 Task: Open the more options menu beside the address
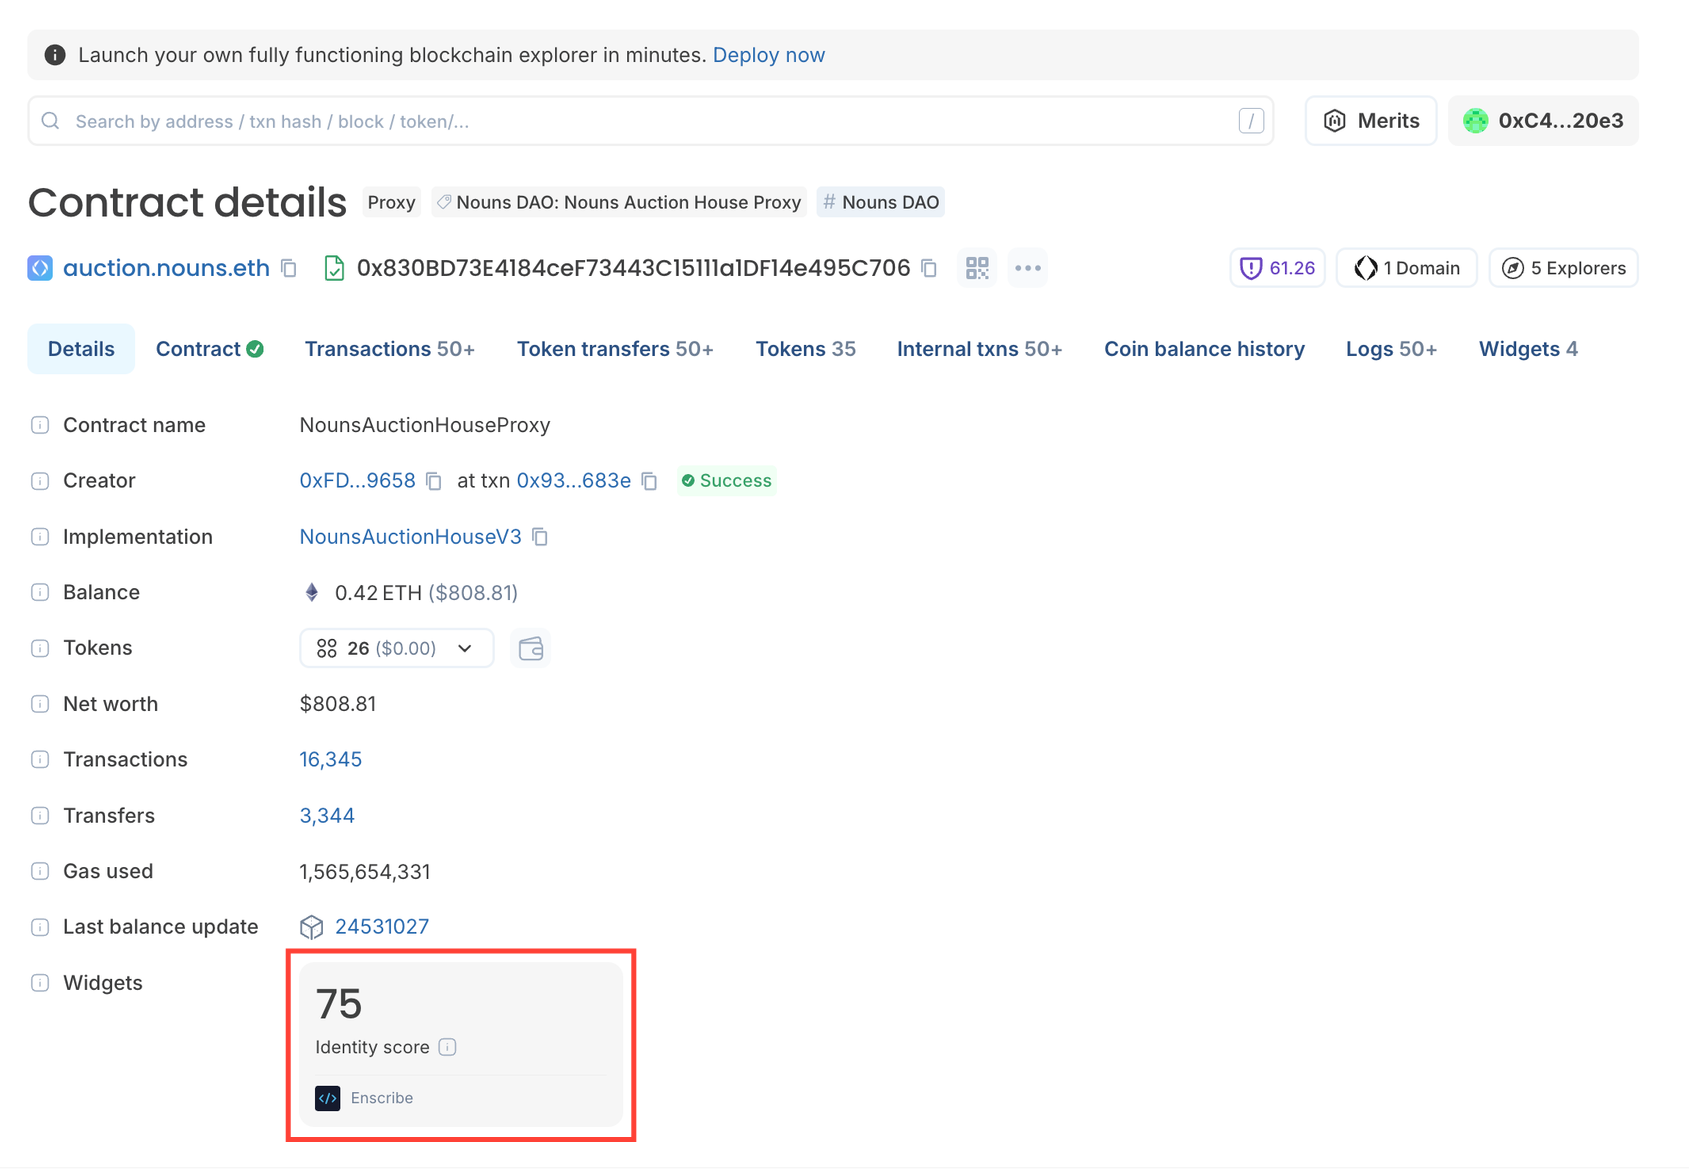(x=1027, y=268)
